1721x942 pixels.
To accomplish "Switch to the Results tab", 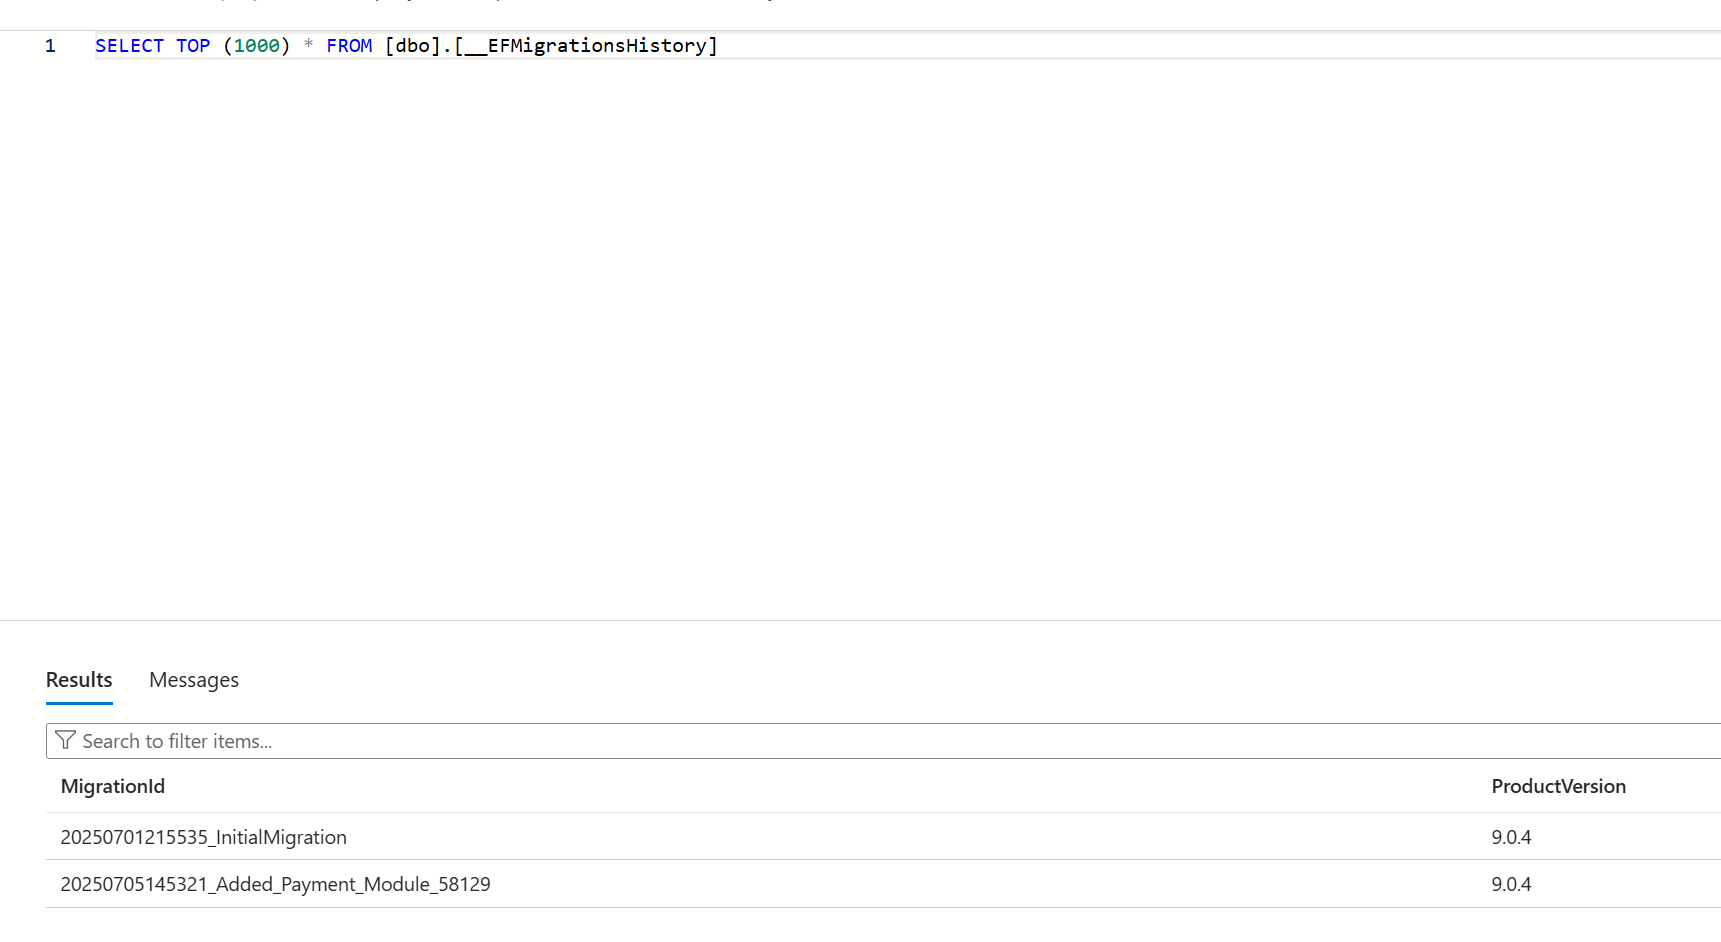I will click(79, 680).
